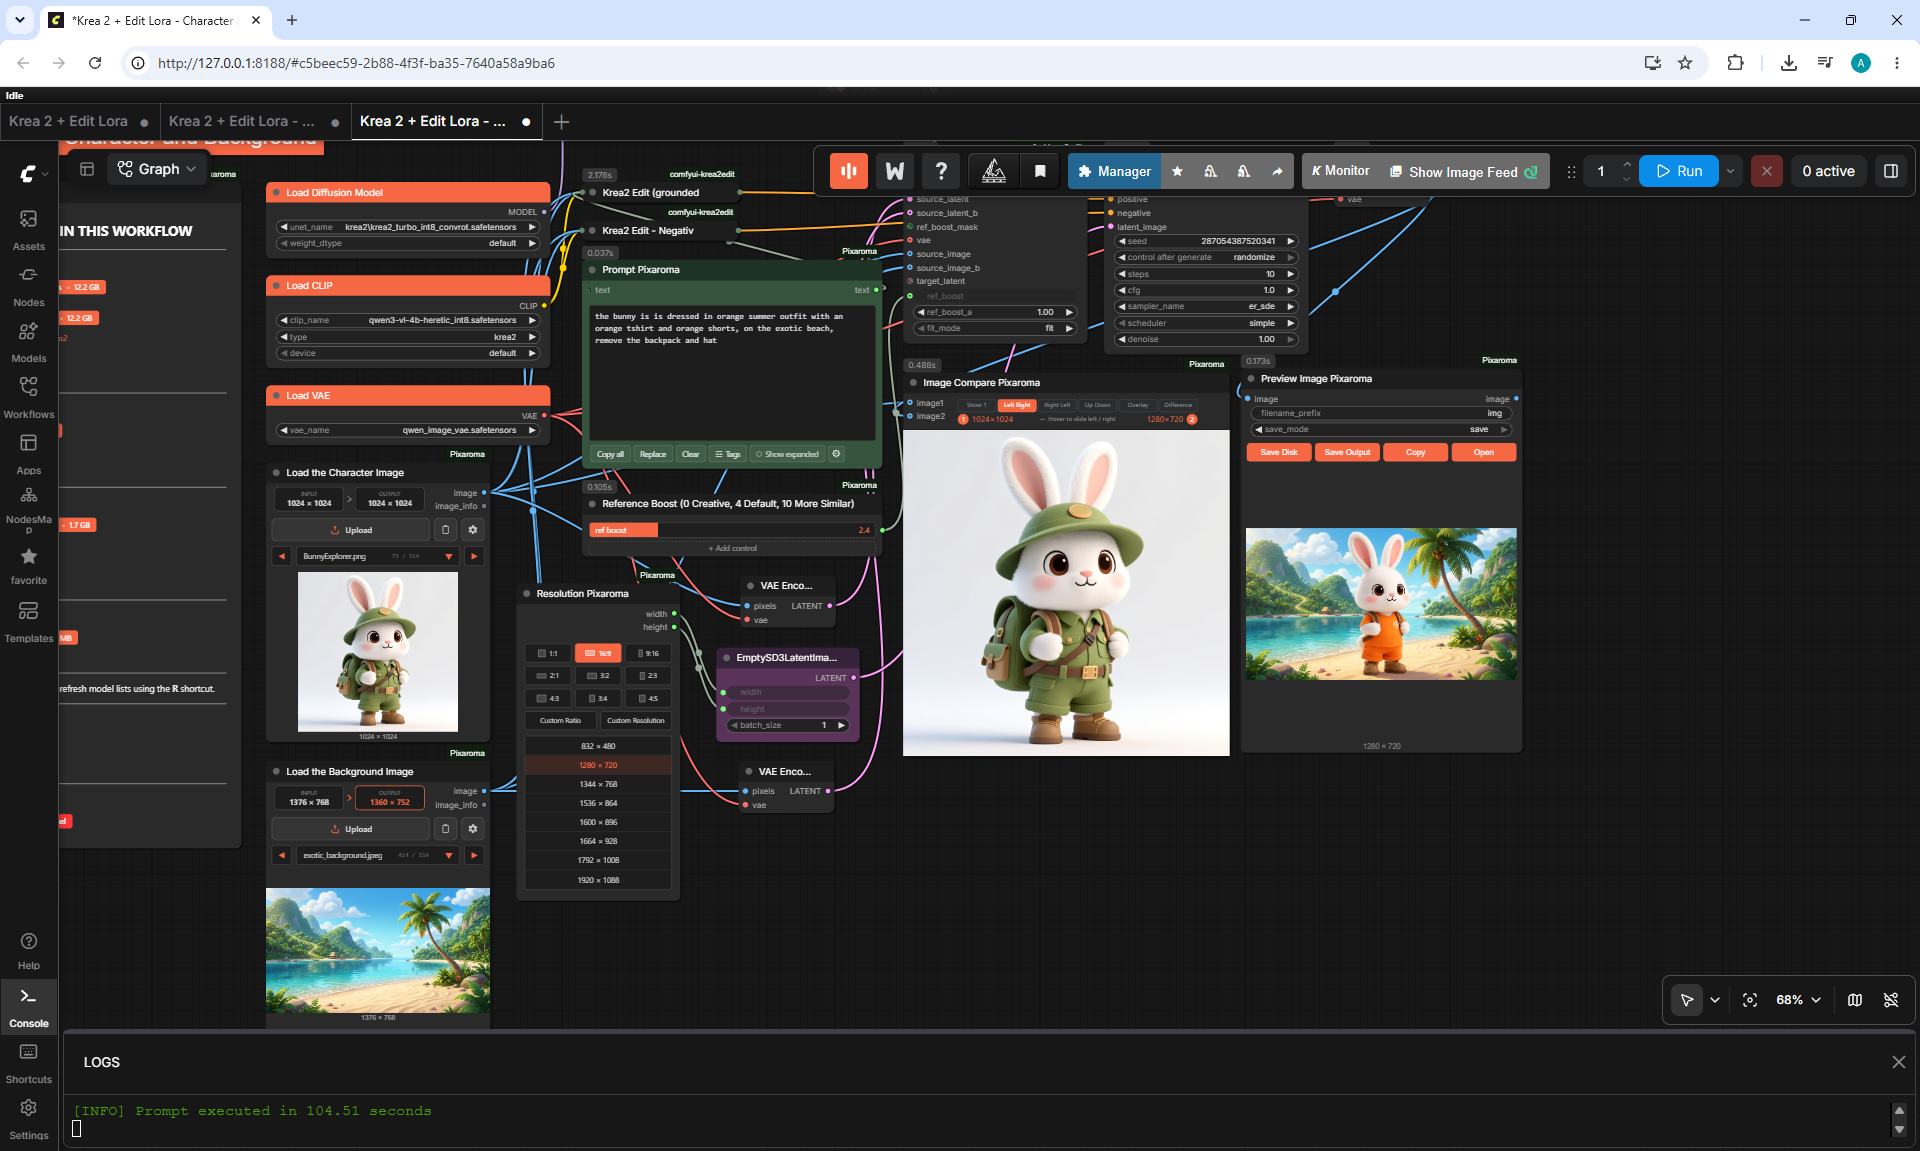
Task: Open BunnyExplorer.png file dropdown
Action: click(x=377, y=556)
